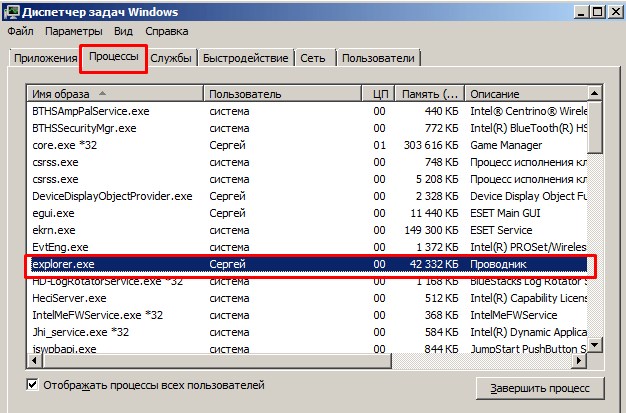Select the EvtEng.exe process
626x413 pixels.
coord(307,247)
